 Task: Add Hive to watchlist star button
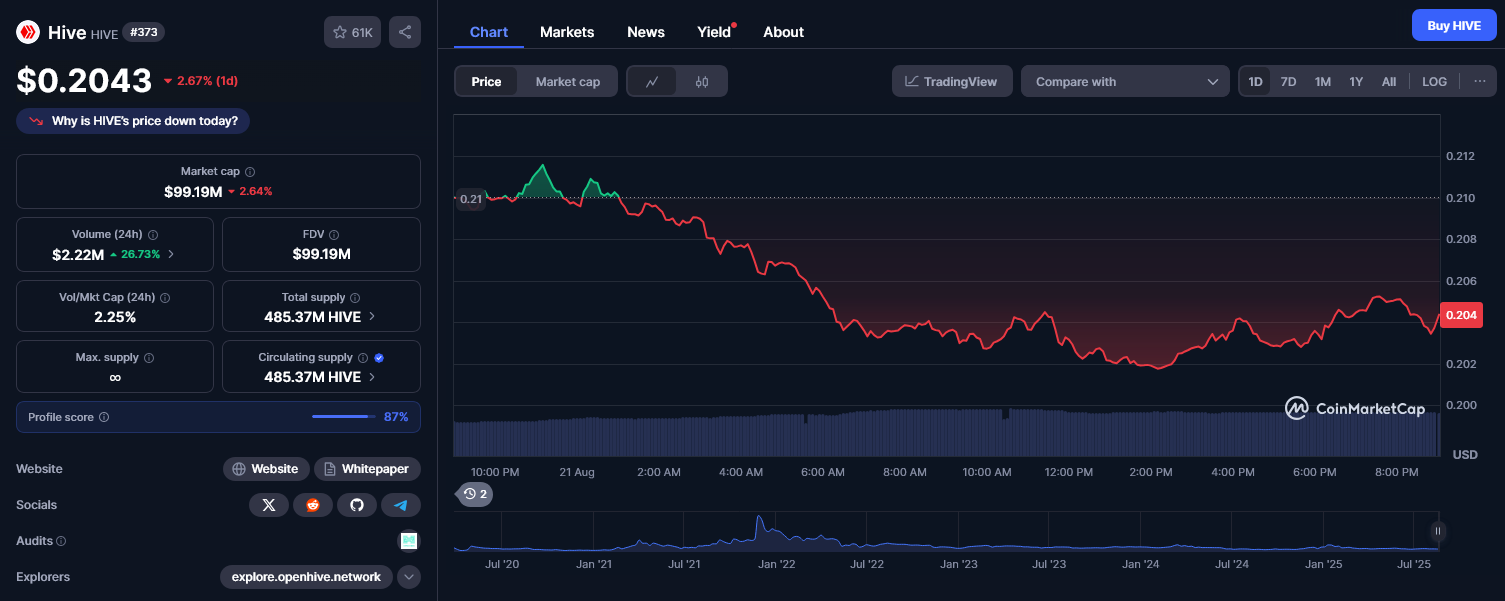pyautogui.click(x=352, y=32)
